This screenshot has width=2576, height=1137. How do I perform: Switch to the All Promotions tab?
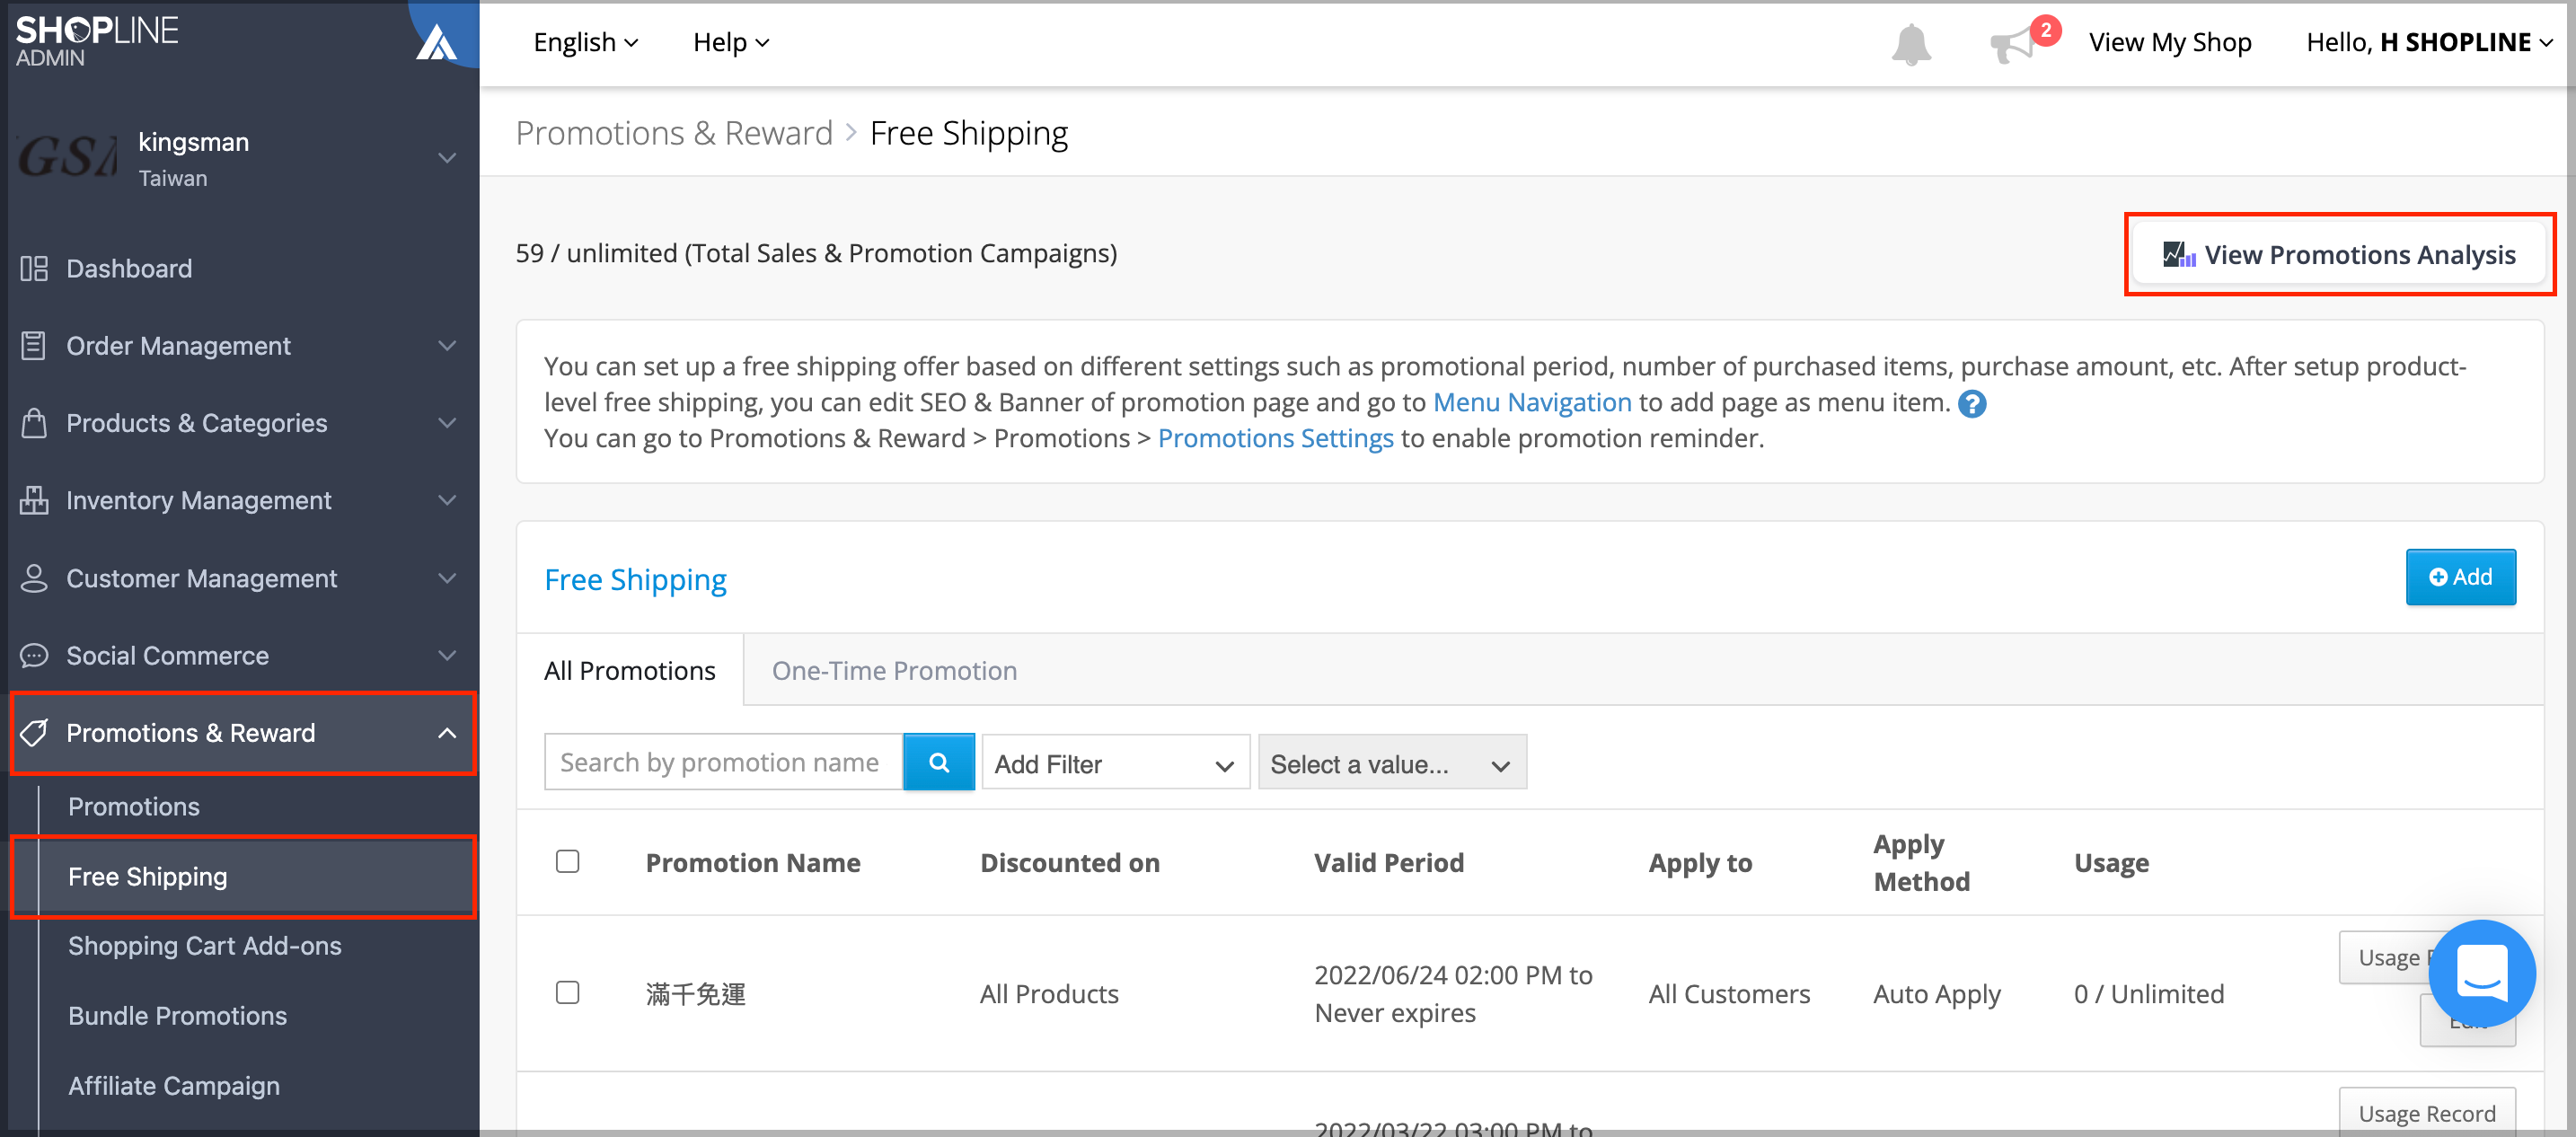[629, 670]
